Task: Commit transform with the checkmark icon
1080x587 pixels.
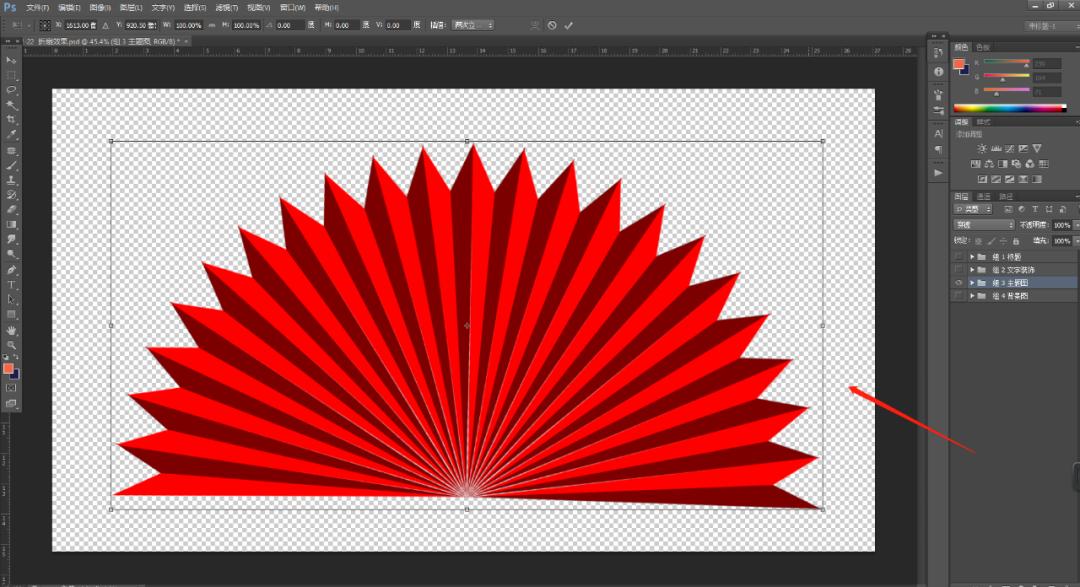Action: (x=569, y=25)
